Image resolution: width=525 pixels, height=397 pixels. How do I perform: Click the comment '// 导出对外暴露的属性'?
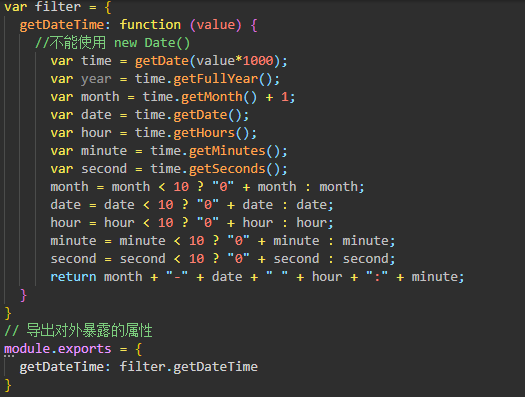(78, 331)
